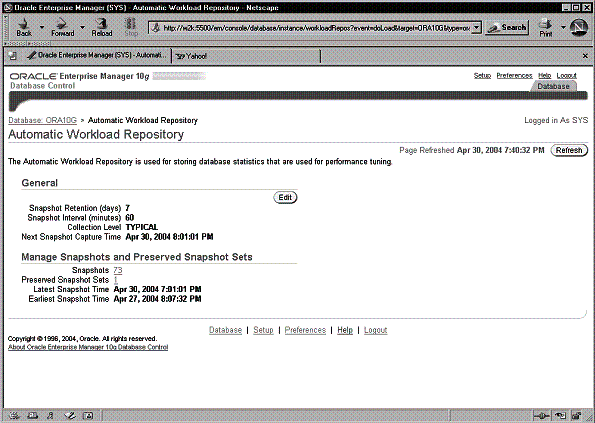Viewport: 595px width, 423px height.
Task: Click the Netscape logo throbber
Action: click(578, 28)
